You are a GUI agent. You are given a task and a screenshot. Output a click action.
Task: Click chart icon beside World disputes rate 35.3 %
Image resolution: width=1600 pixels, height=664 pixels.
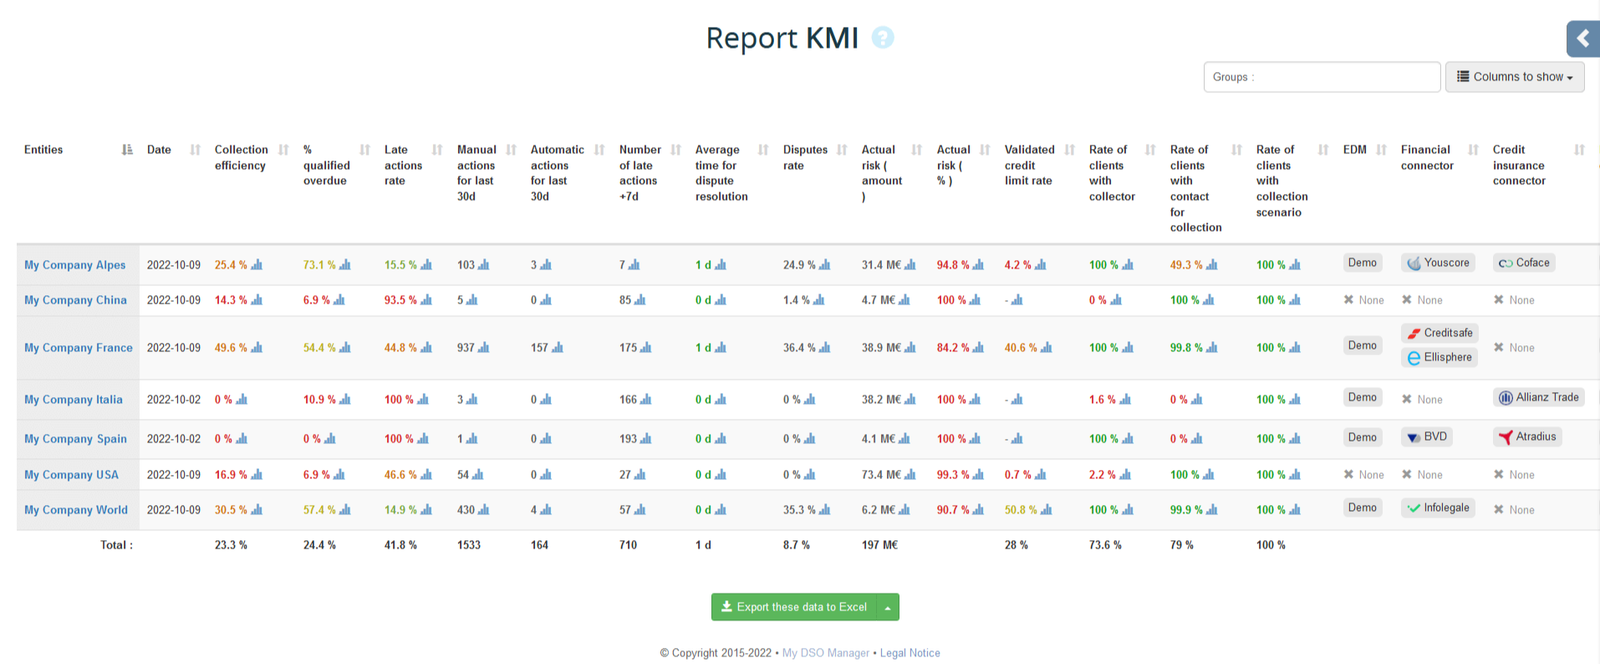pos(825,510)
